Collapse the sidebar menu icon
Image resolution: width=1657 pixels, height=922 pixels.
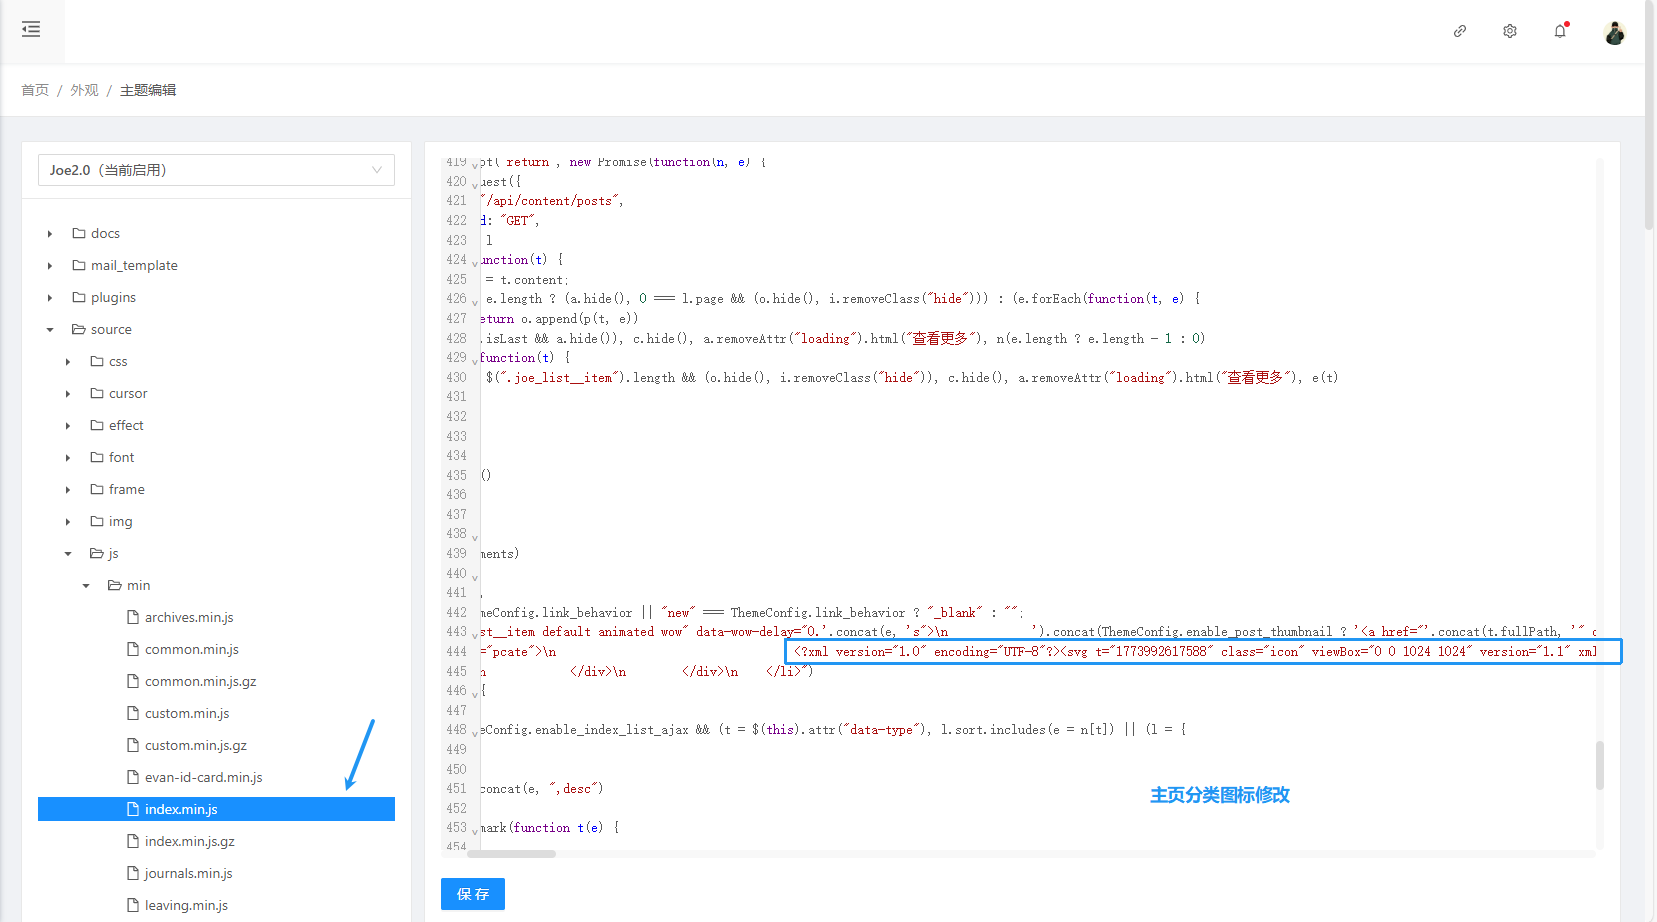[x=31, y=30]
